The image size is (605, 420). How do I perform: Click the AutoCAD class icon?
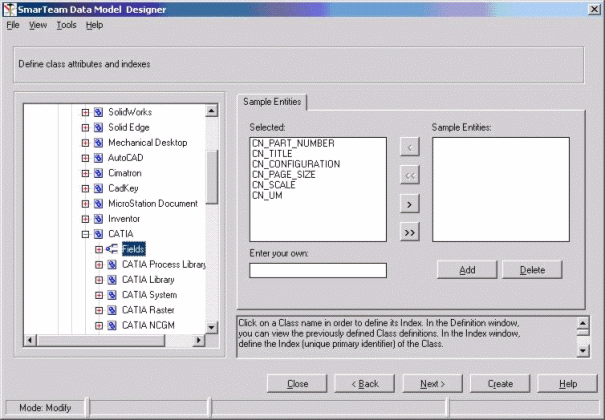click(x=98, y=158)
